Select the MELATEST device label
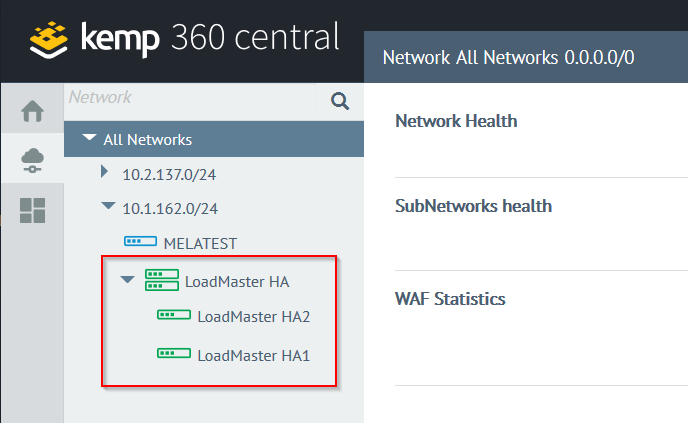This screenshot has width=688, height=423. (200, 244)
